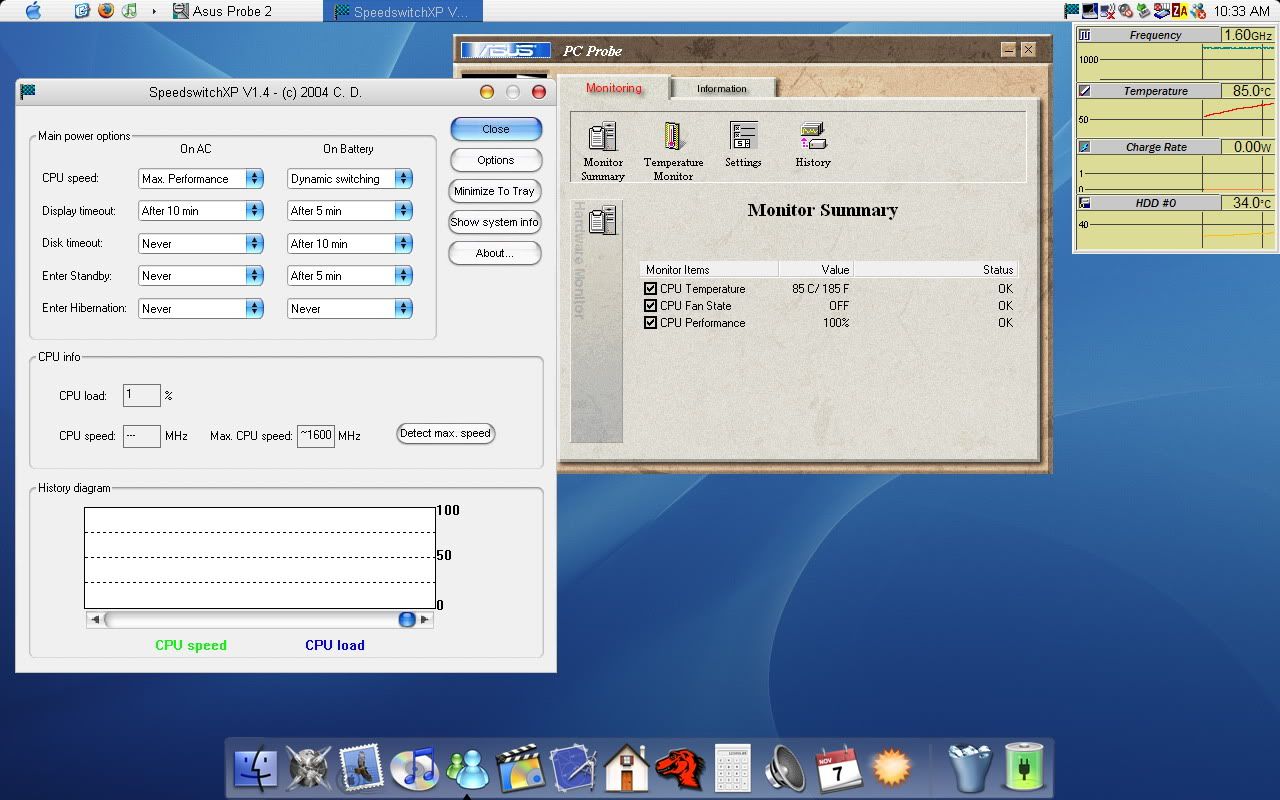Open the On Battery Enter Hibernation dropdown
Screen dimensions: 1280x800
(x=350, y=309)
